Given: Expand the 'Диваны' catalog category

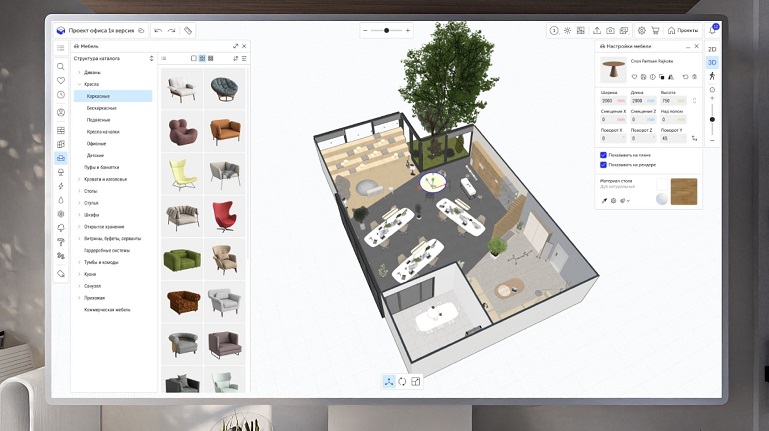Looking at the screenshot, I should (78, 71).
